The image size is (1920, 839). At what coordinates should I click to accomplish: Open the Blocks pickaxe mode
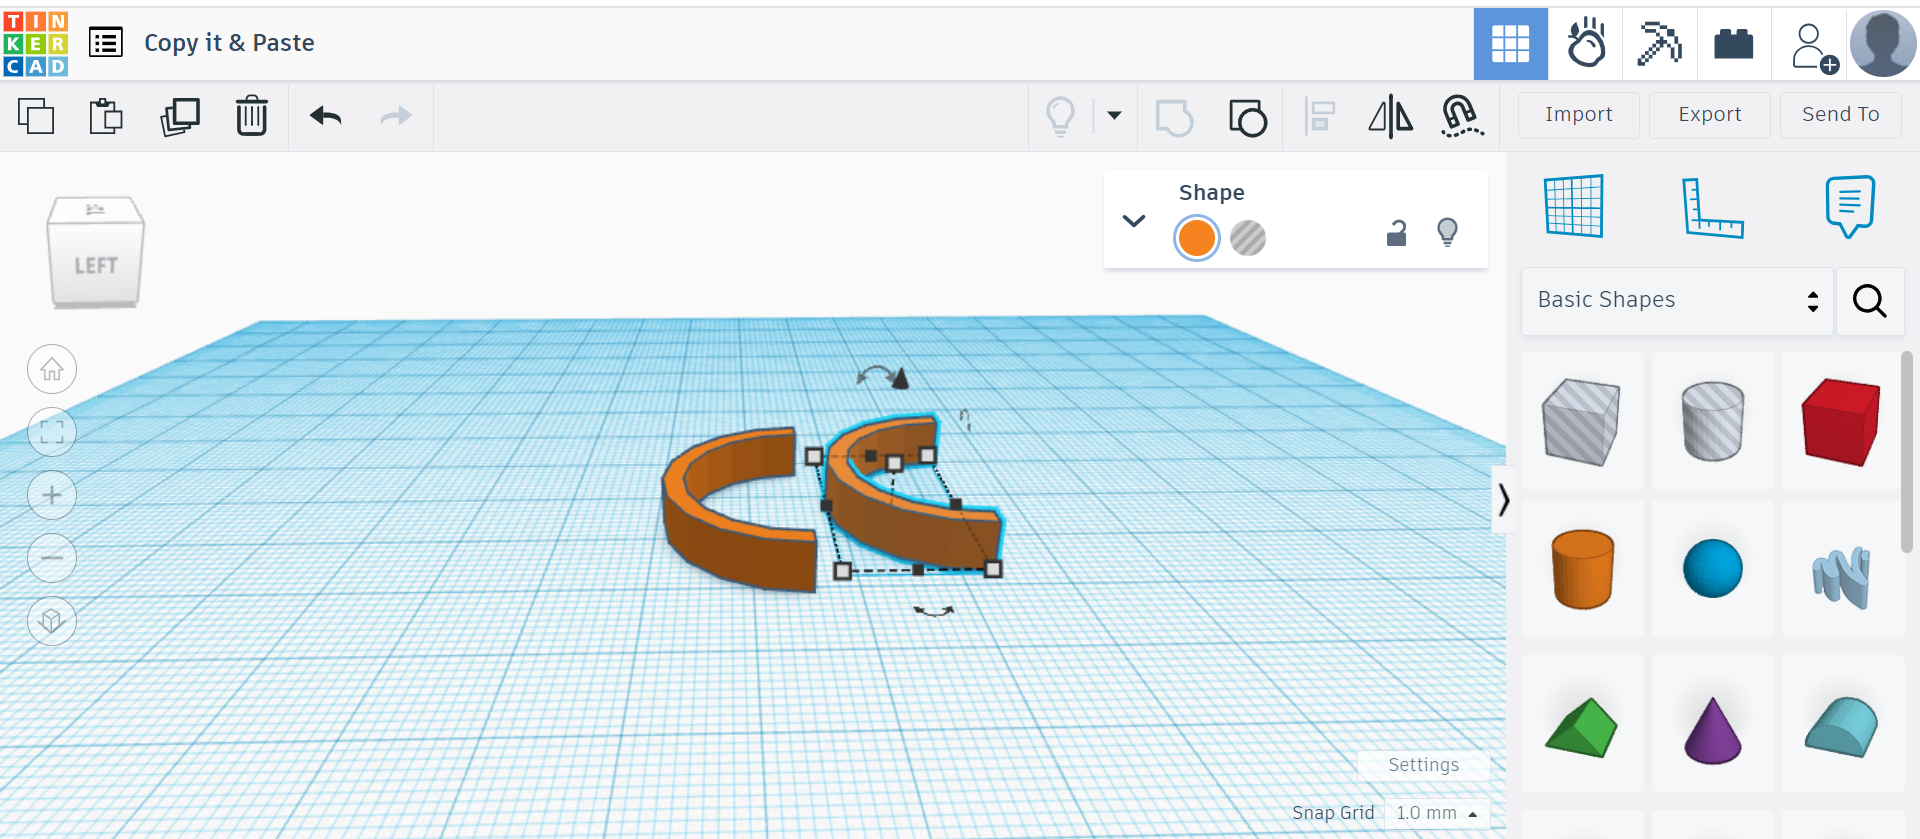pos(1659,44)
